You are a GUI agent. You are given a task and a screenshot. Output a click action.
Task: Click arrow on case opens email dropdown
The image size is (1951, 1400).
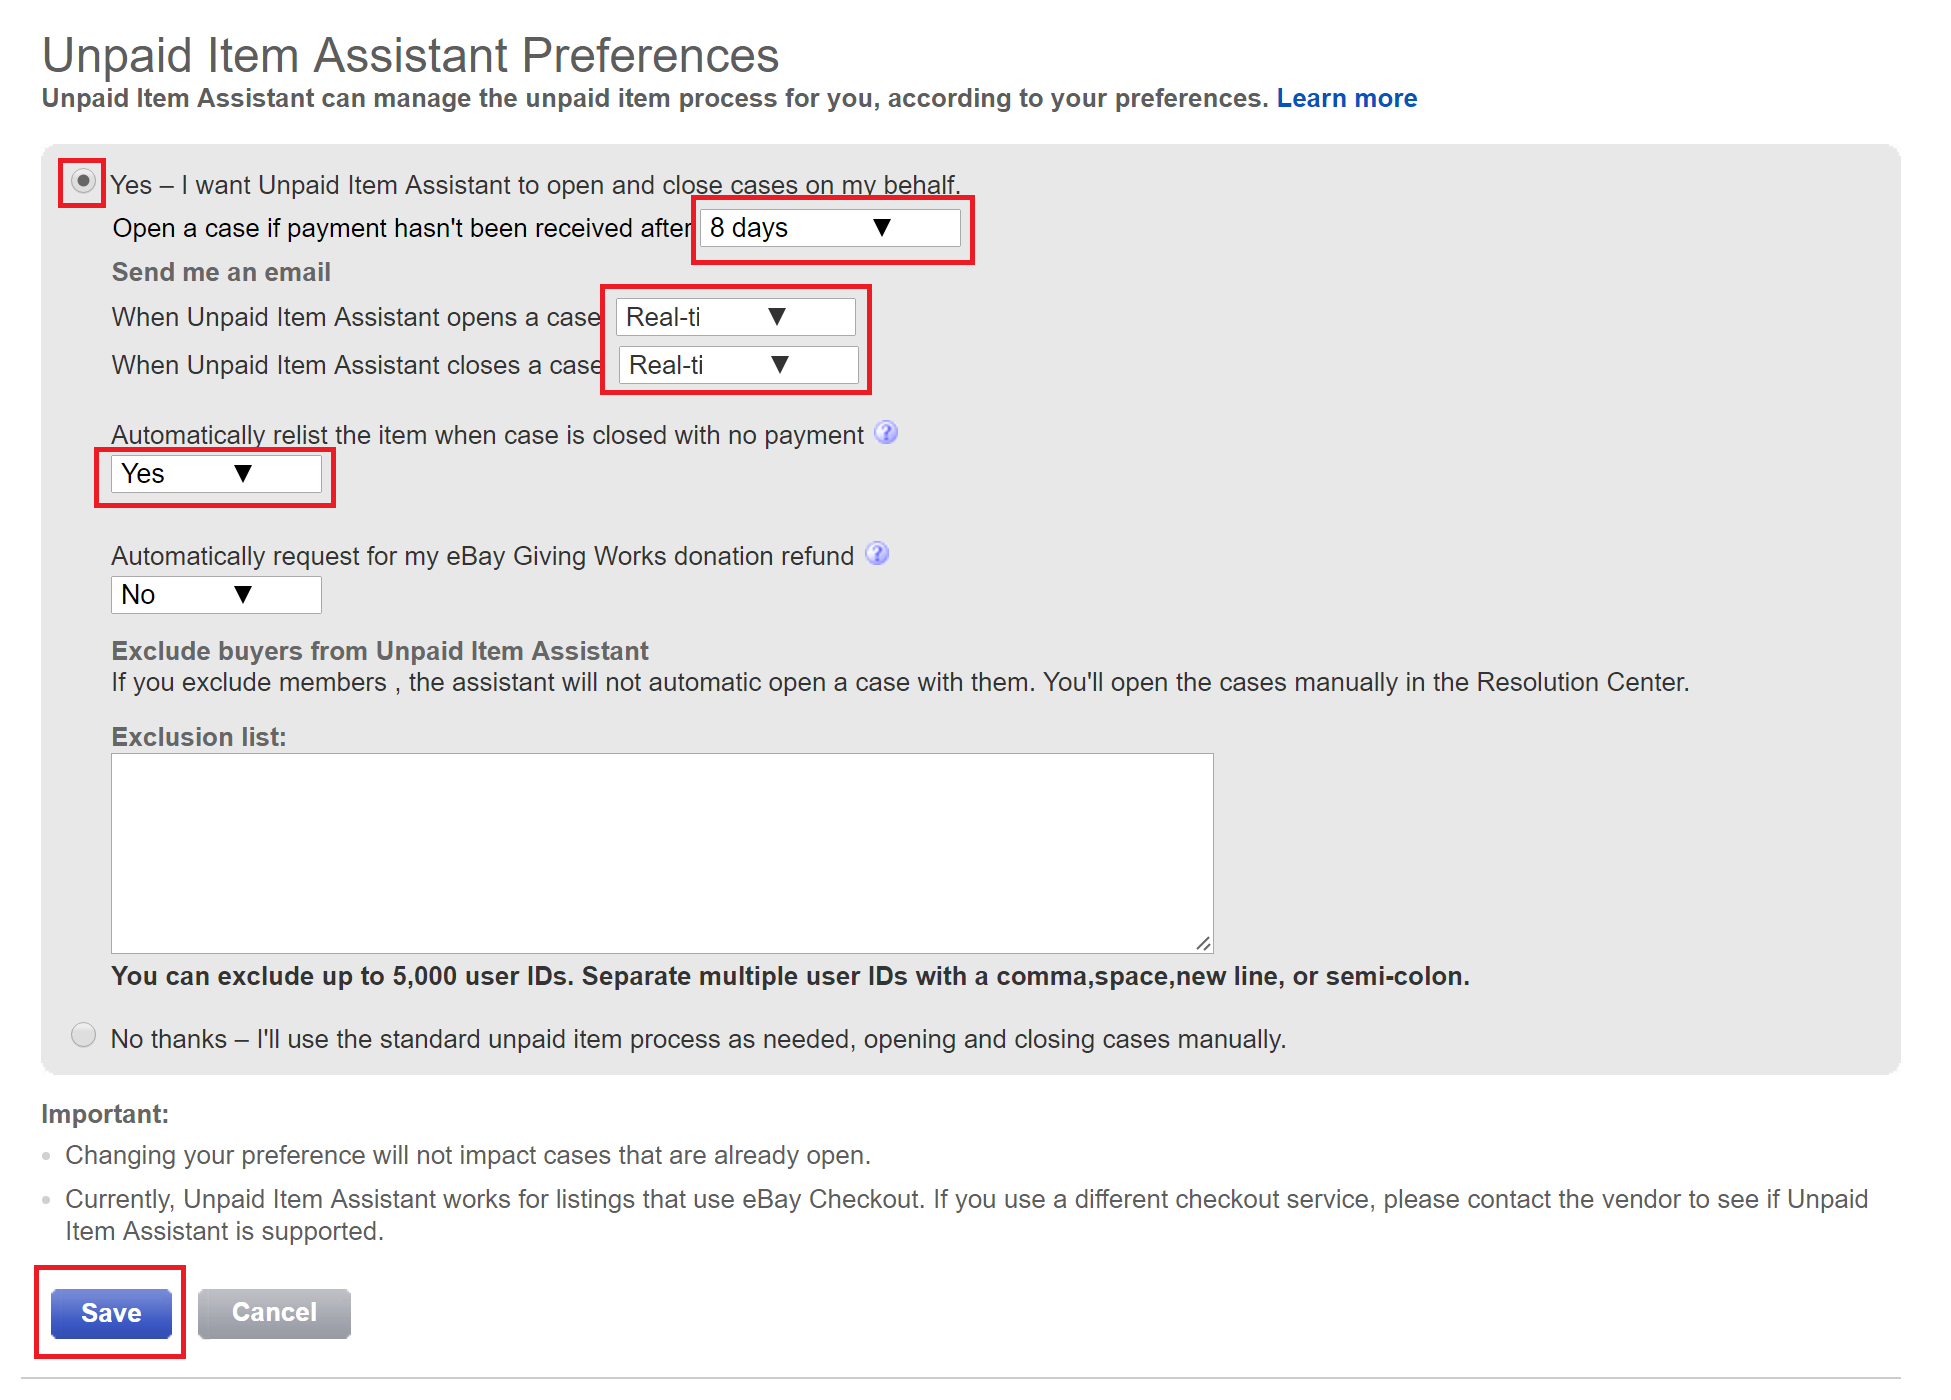click(777, 317)
